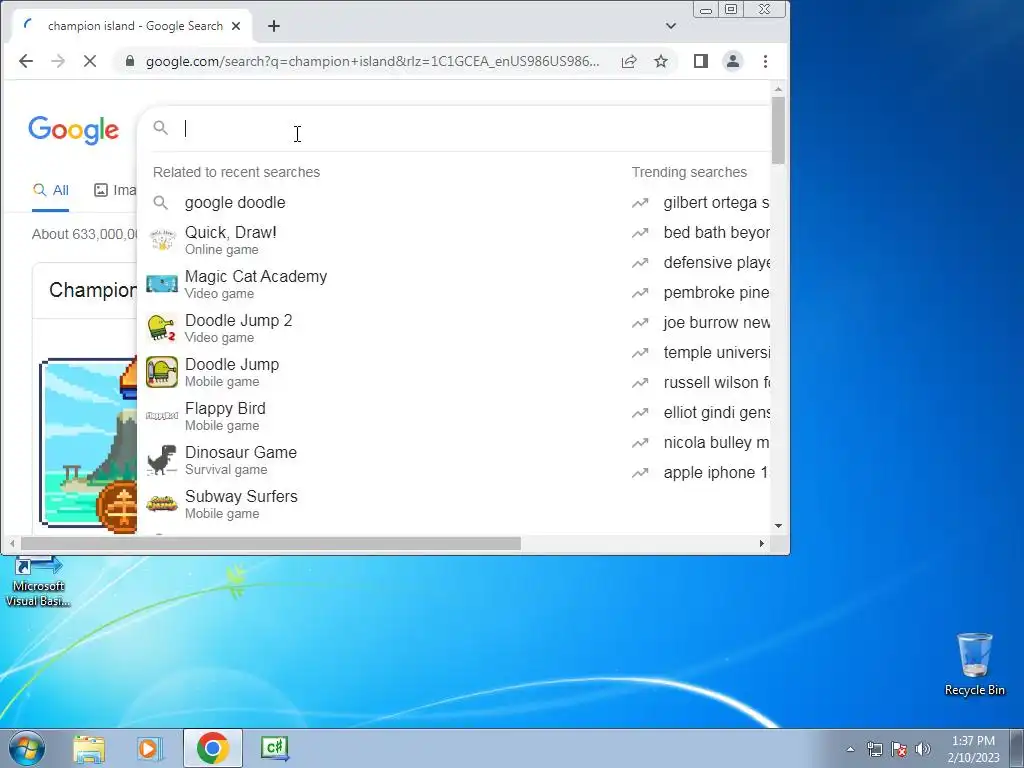Show hidden tray icons arrow

tap(850, 749)
